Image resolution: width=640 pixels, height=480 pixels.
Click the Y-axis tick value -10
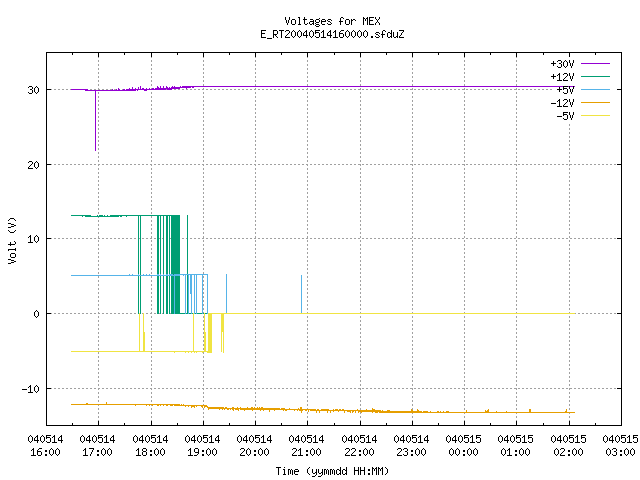point(31,389)
